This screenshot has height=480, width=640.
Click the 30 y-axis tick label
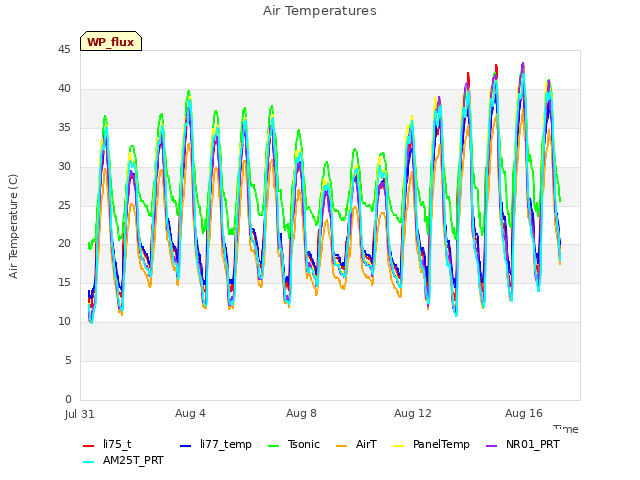click(x=64, y=166)
